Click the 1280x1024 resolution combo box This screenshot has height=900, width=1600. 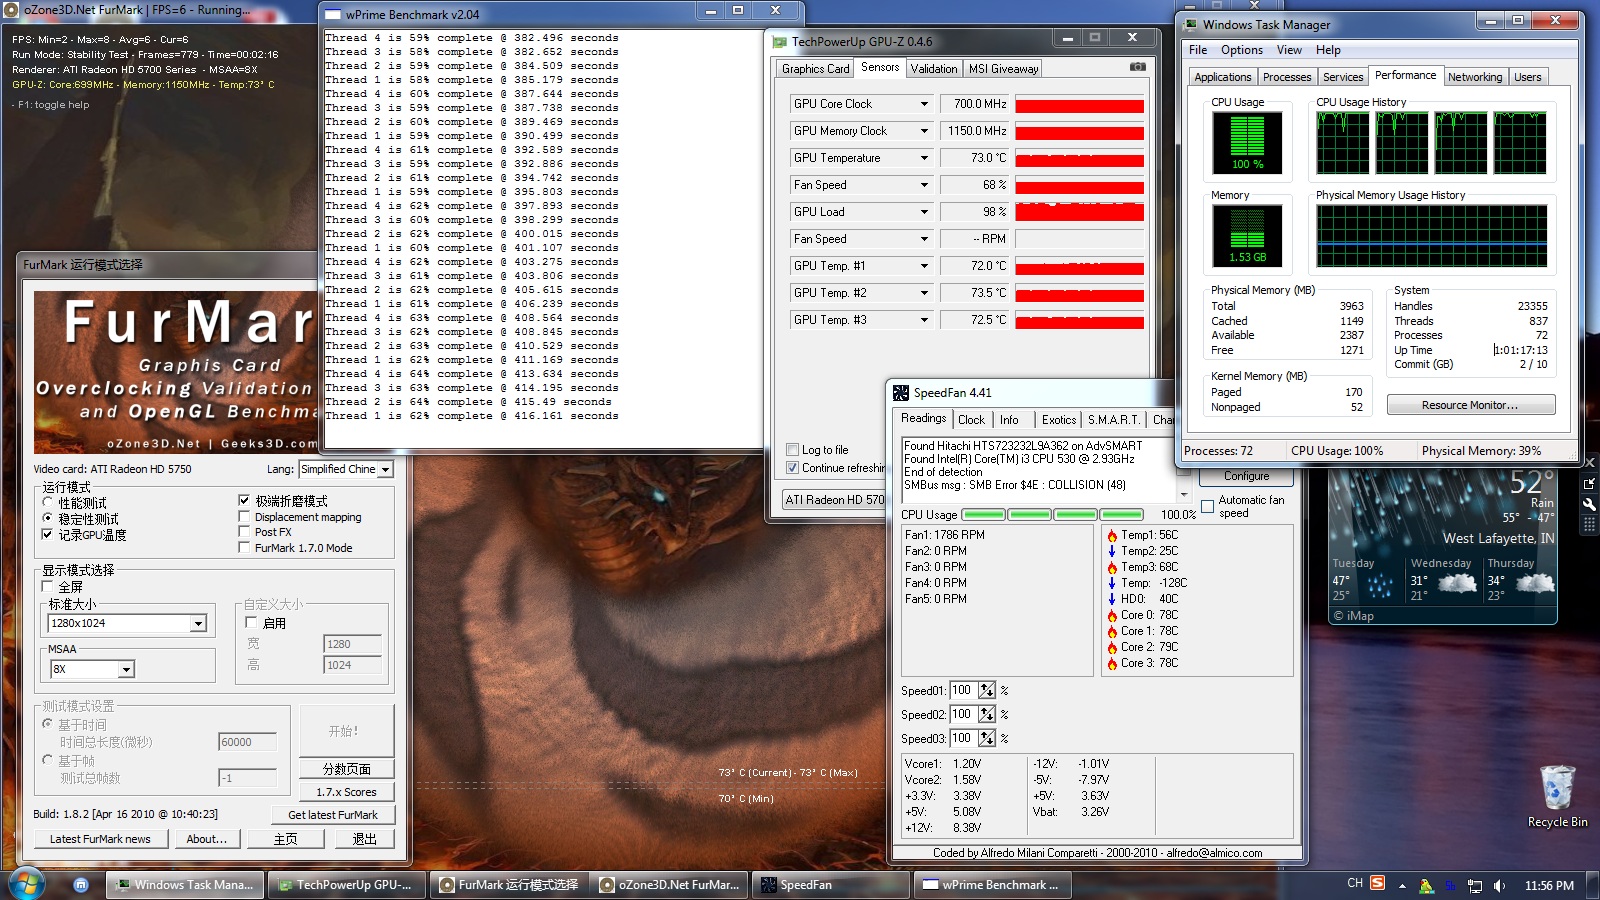pyautogui.click(x=126, y=623)
